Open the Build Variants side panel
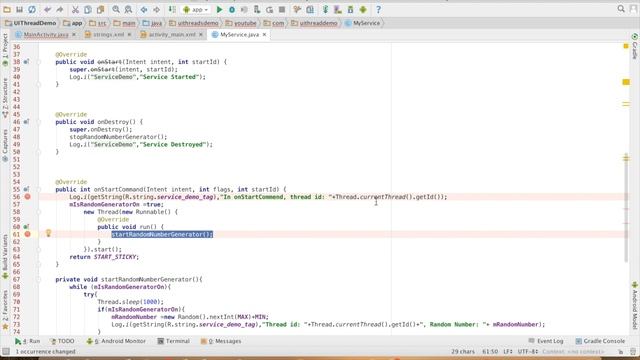Image resolution: width=640 pixels, height=360 pixels. [5, 256]
